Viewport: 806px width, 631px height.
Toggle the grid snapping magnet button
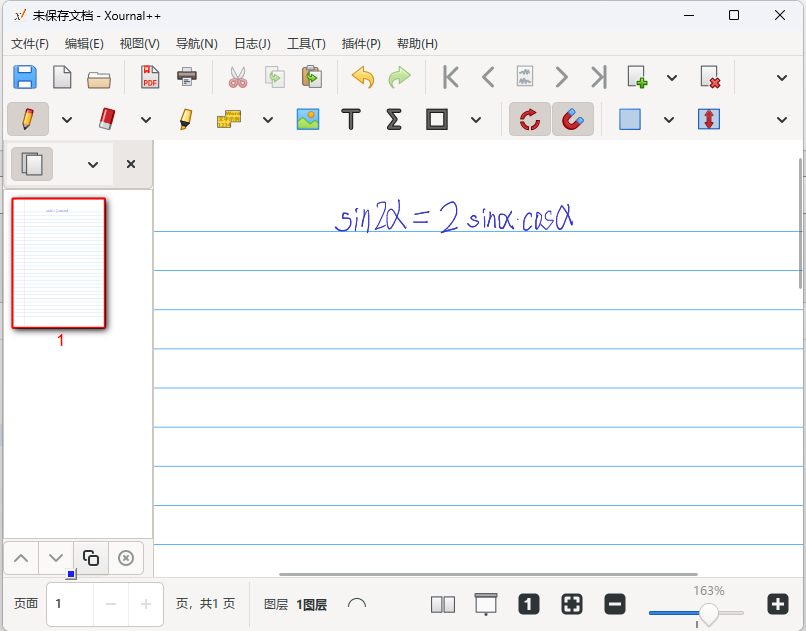pos(572,119)
